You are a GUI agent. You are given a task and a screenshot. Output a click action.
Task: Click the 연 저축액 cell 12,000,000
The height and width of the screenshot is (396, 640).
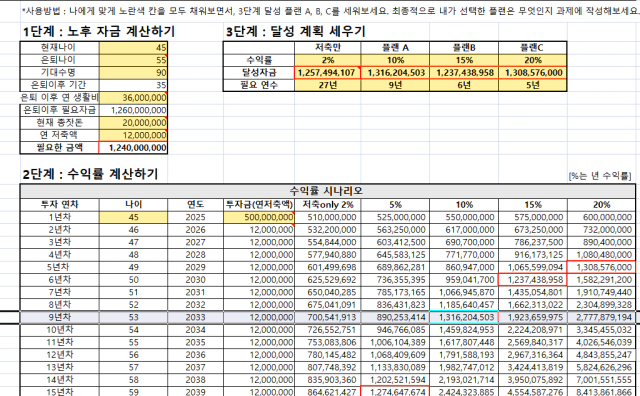tap(133, 135)
